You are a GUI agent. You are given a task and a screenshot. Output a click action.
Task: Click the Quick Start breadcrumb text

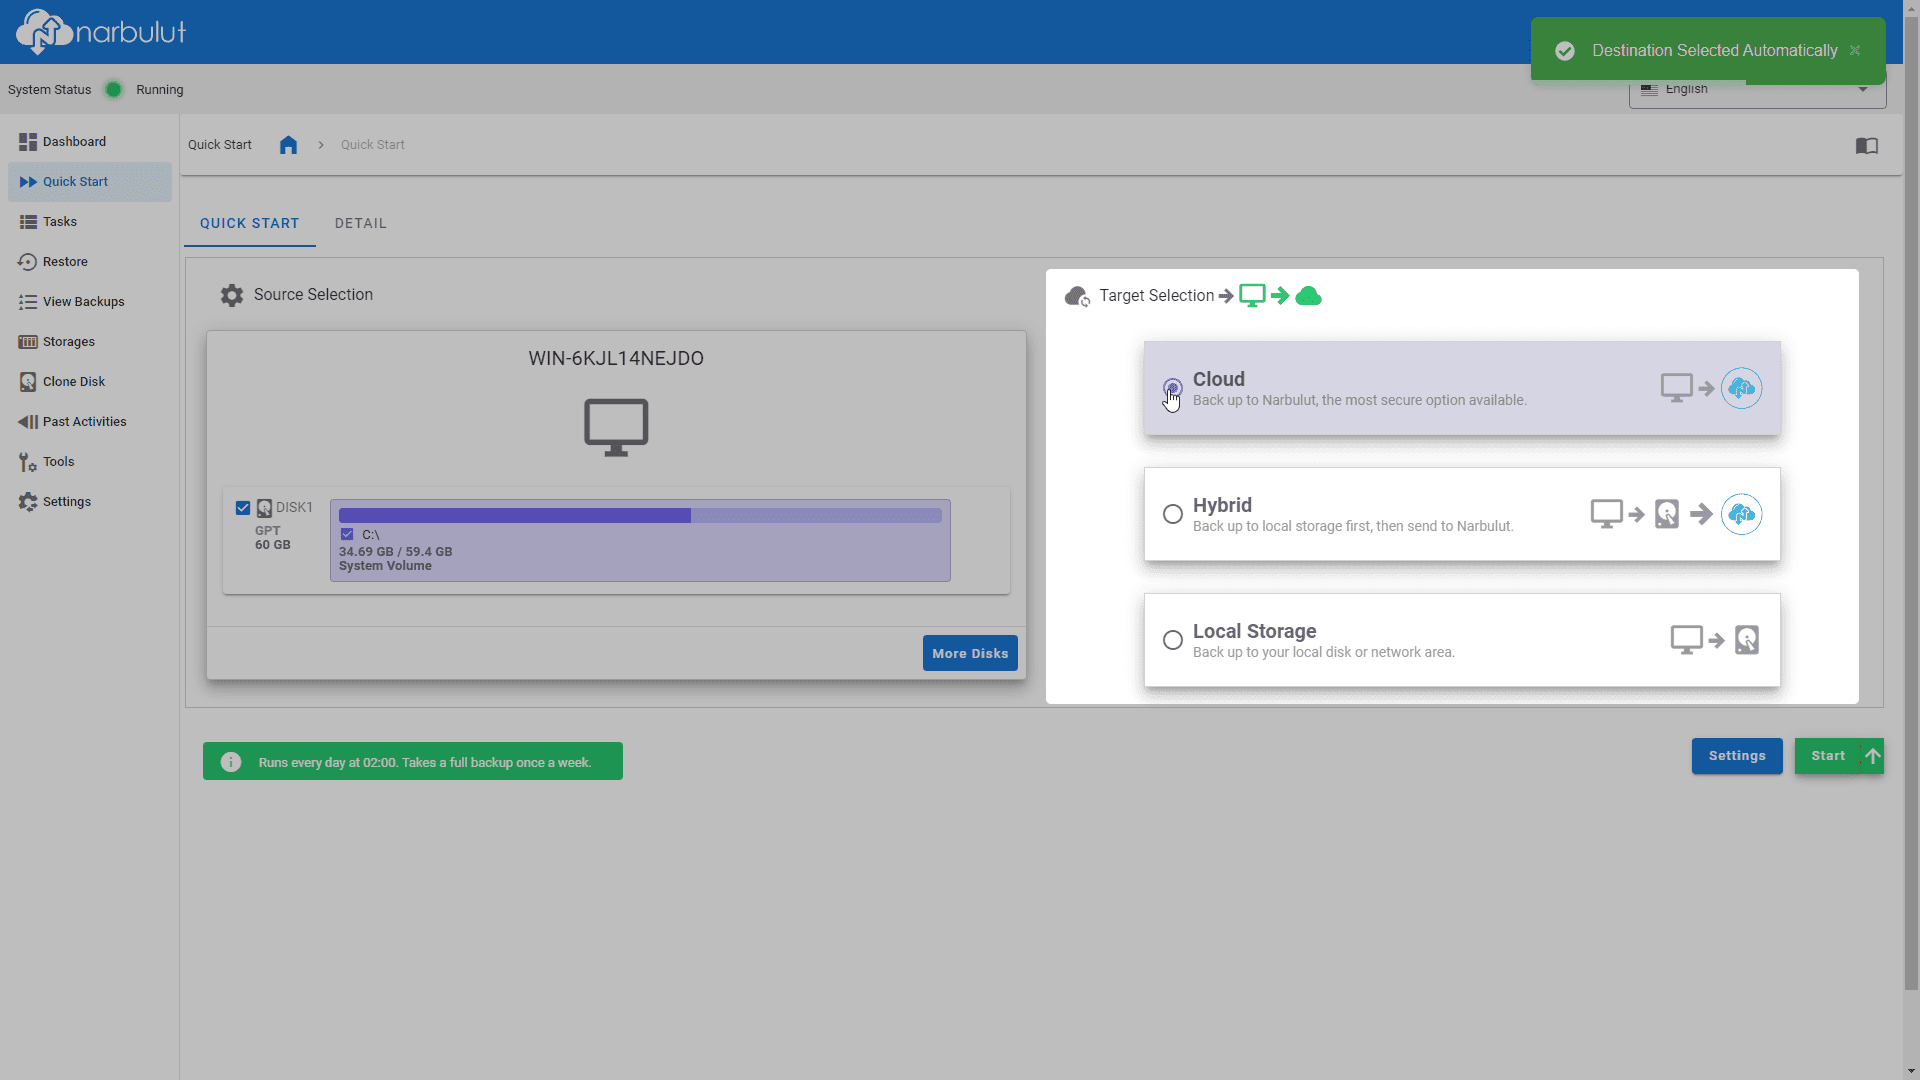tap(372, 145)
